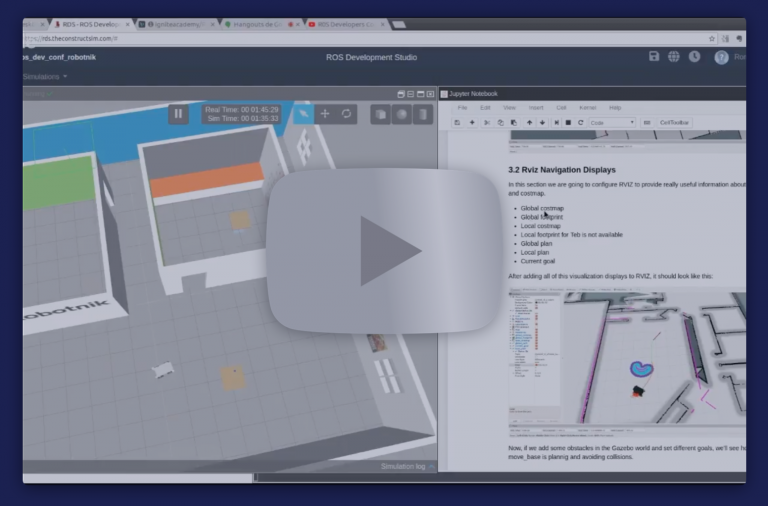Image resolution: width=768 pixels, height=506 pixels.
Task: Click the ros_dev_conf_robotnik project name
Action: (59, 57)
